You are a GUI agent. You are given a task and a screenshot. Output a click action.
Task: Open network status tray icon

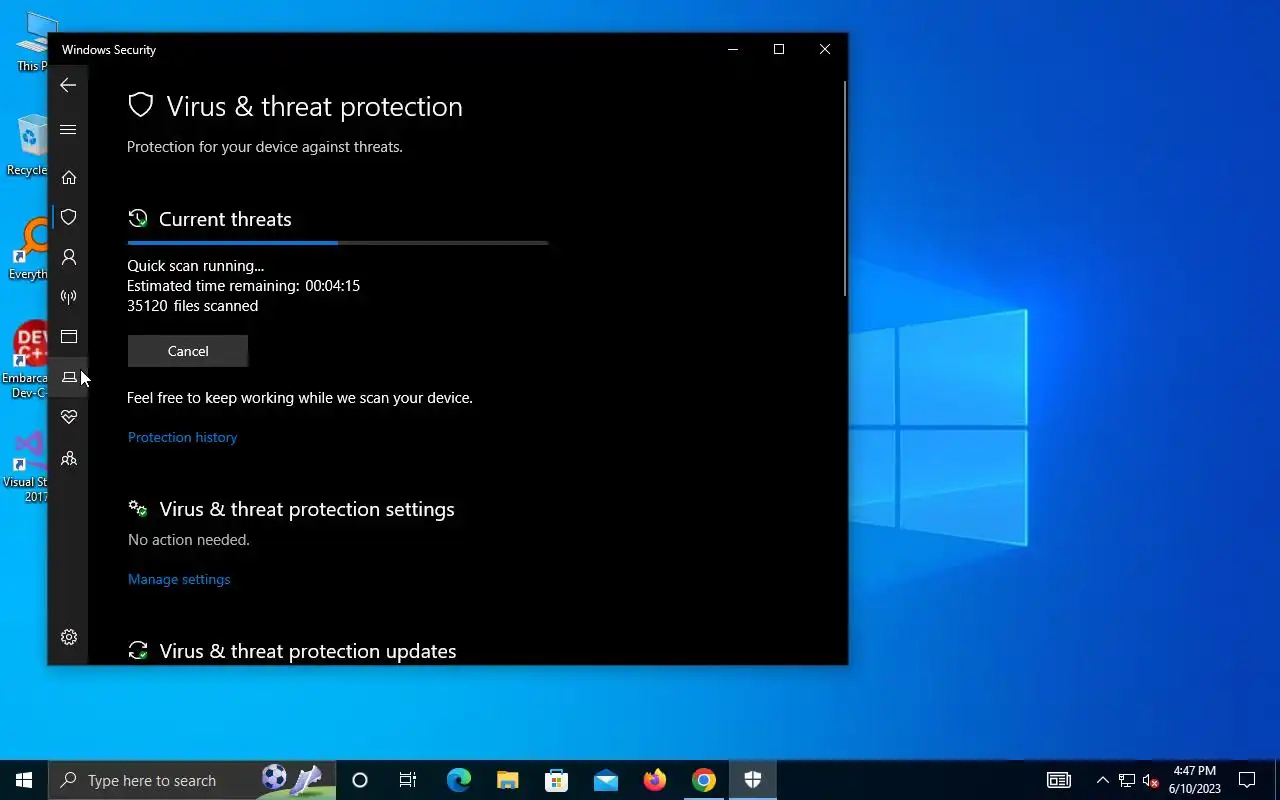[x=1127, y=780]
